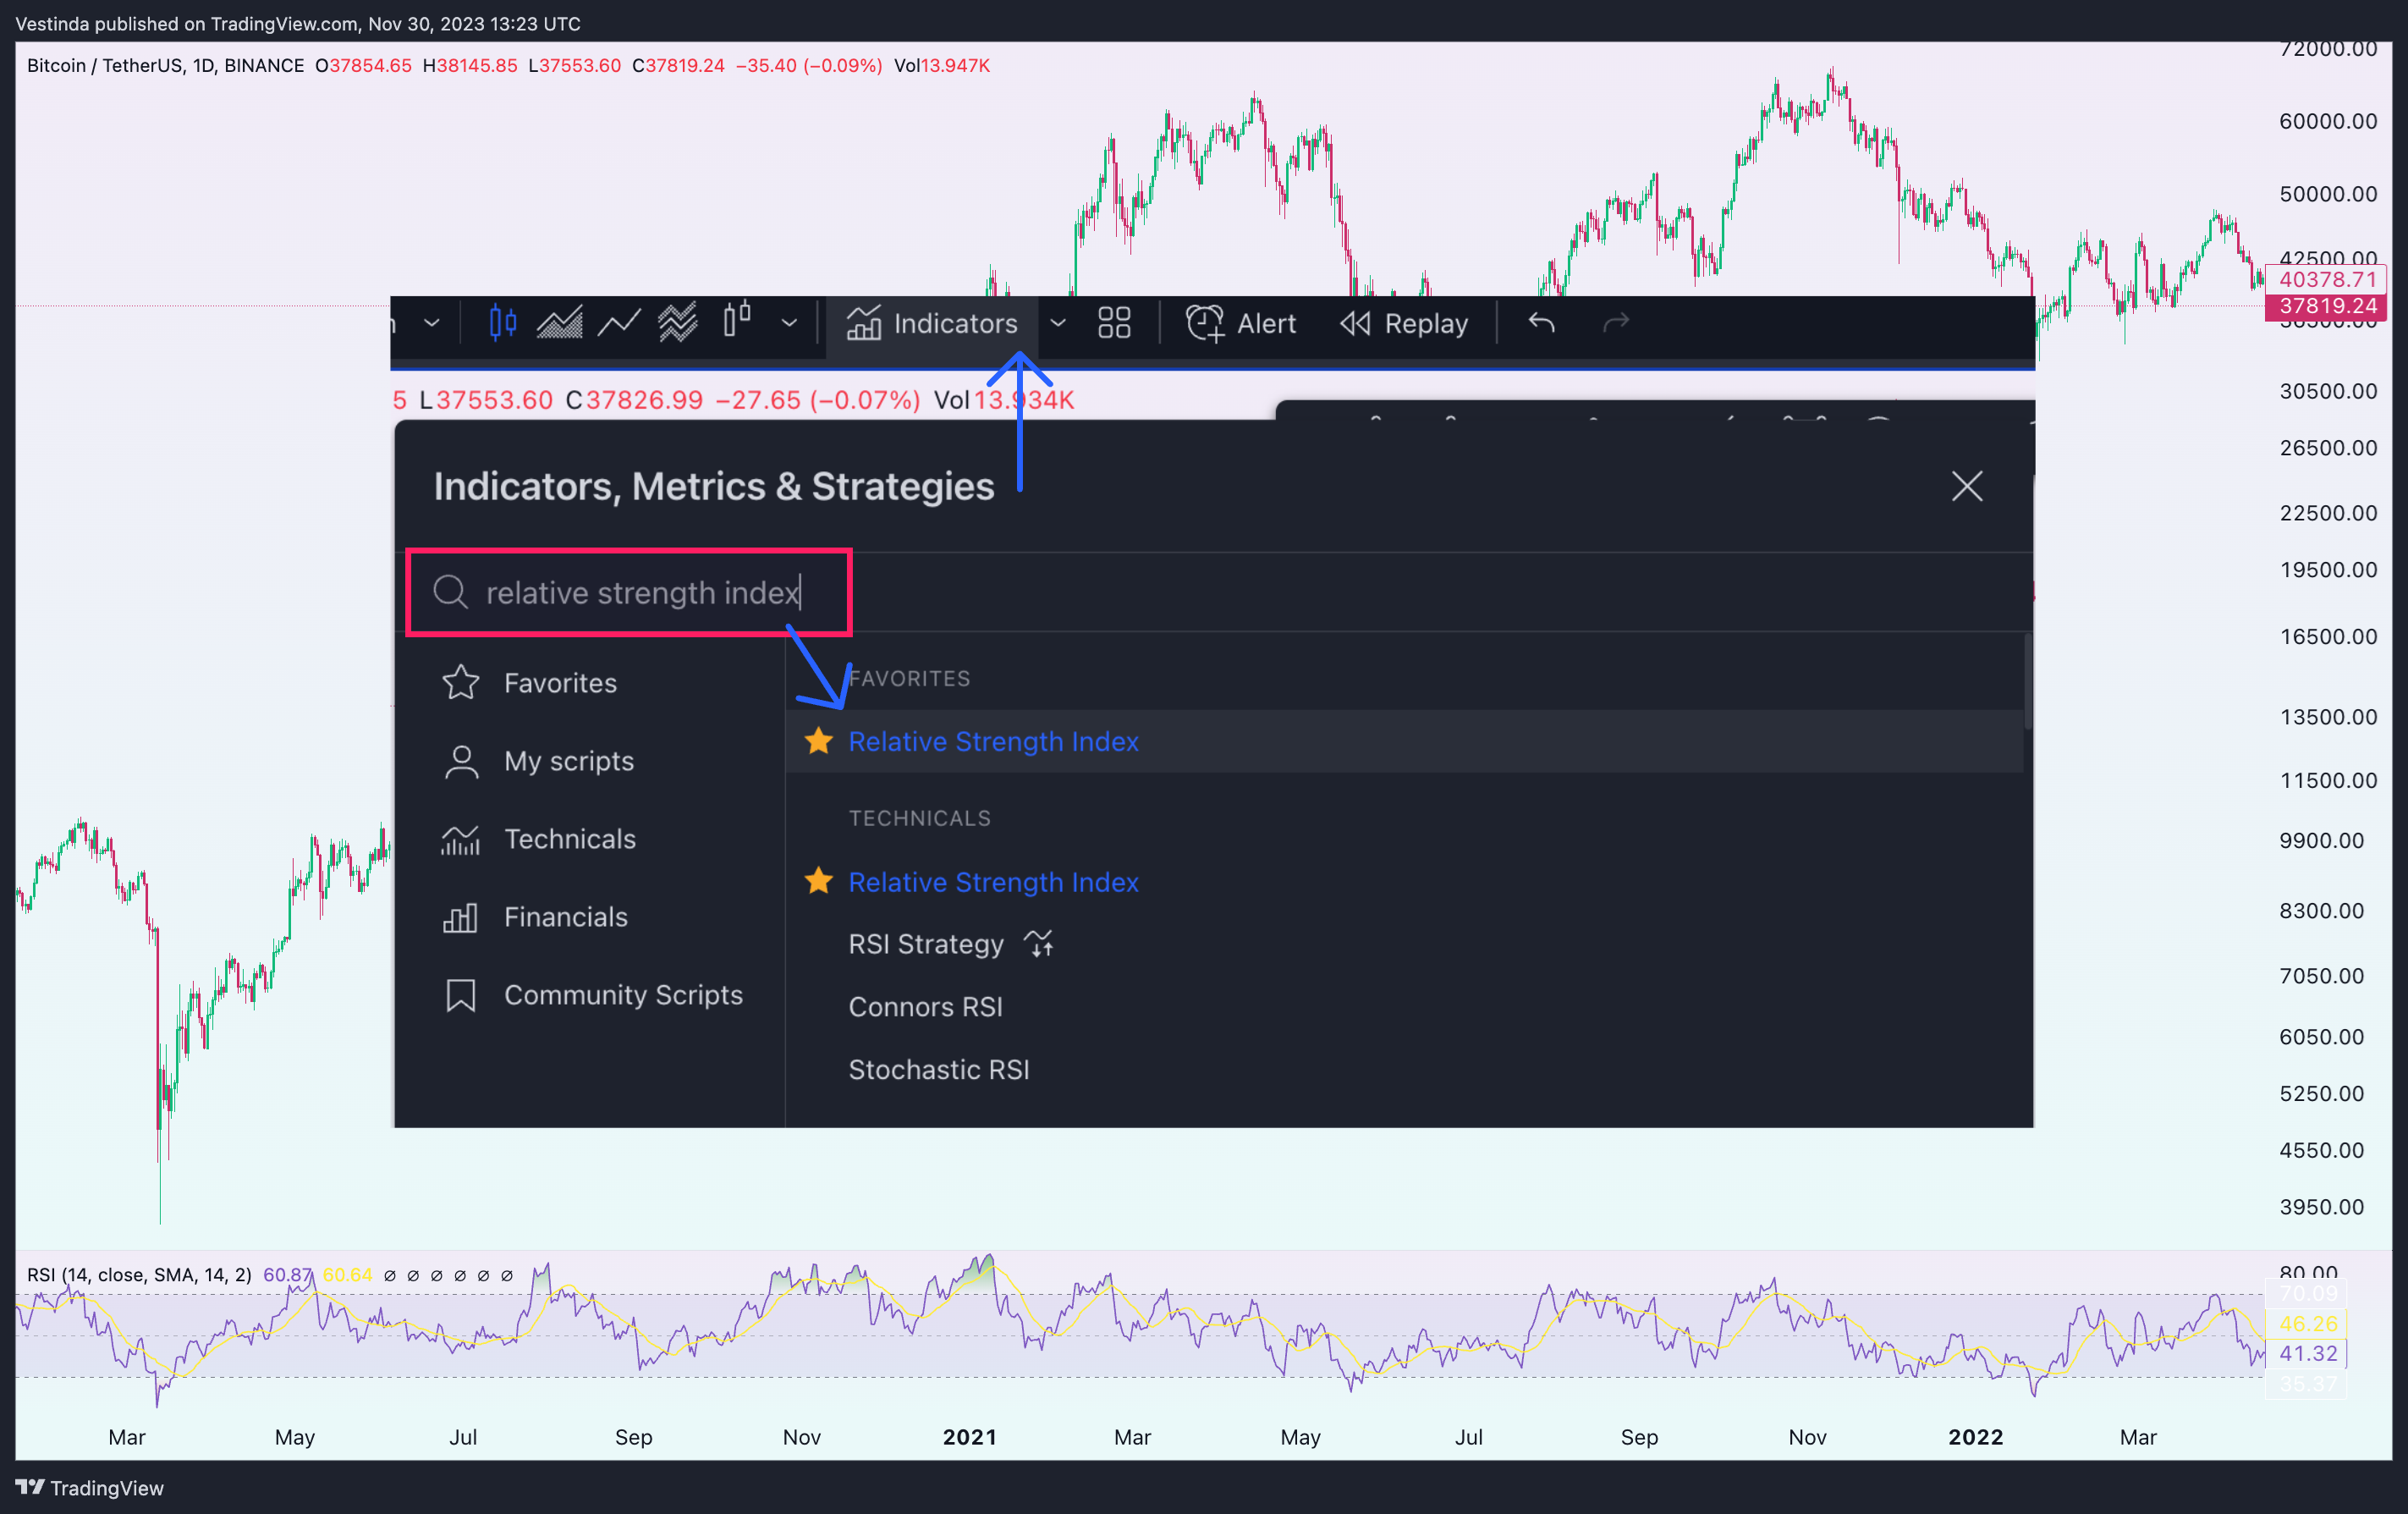Click the yellow RSI MA value 60.64
This screenshot has width=2408, height=1514.
tap(347, 1275)
